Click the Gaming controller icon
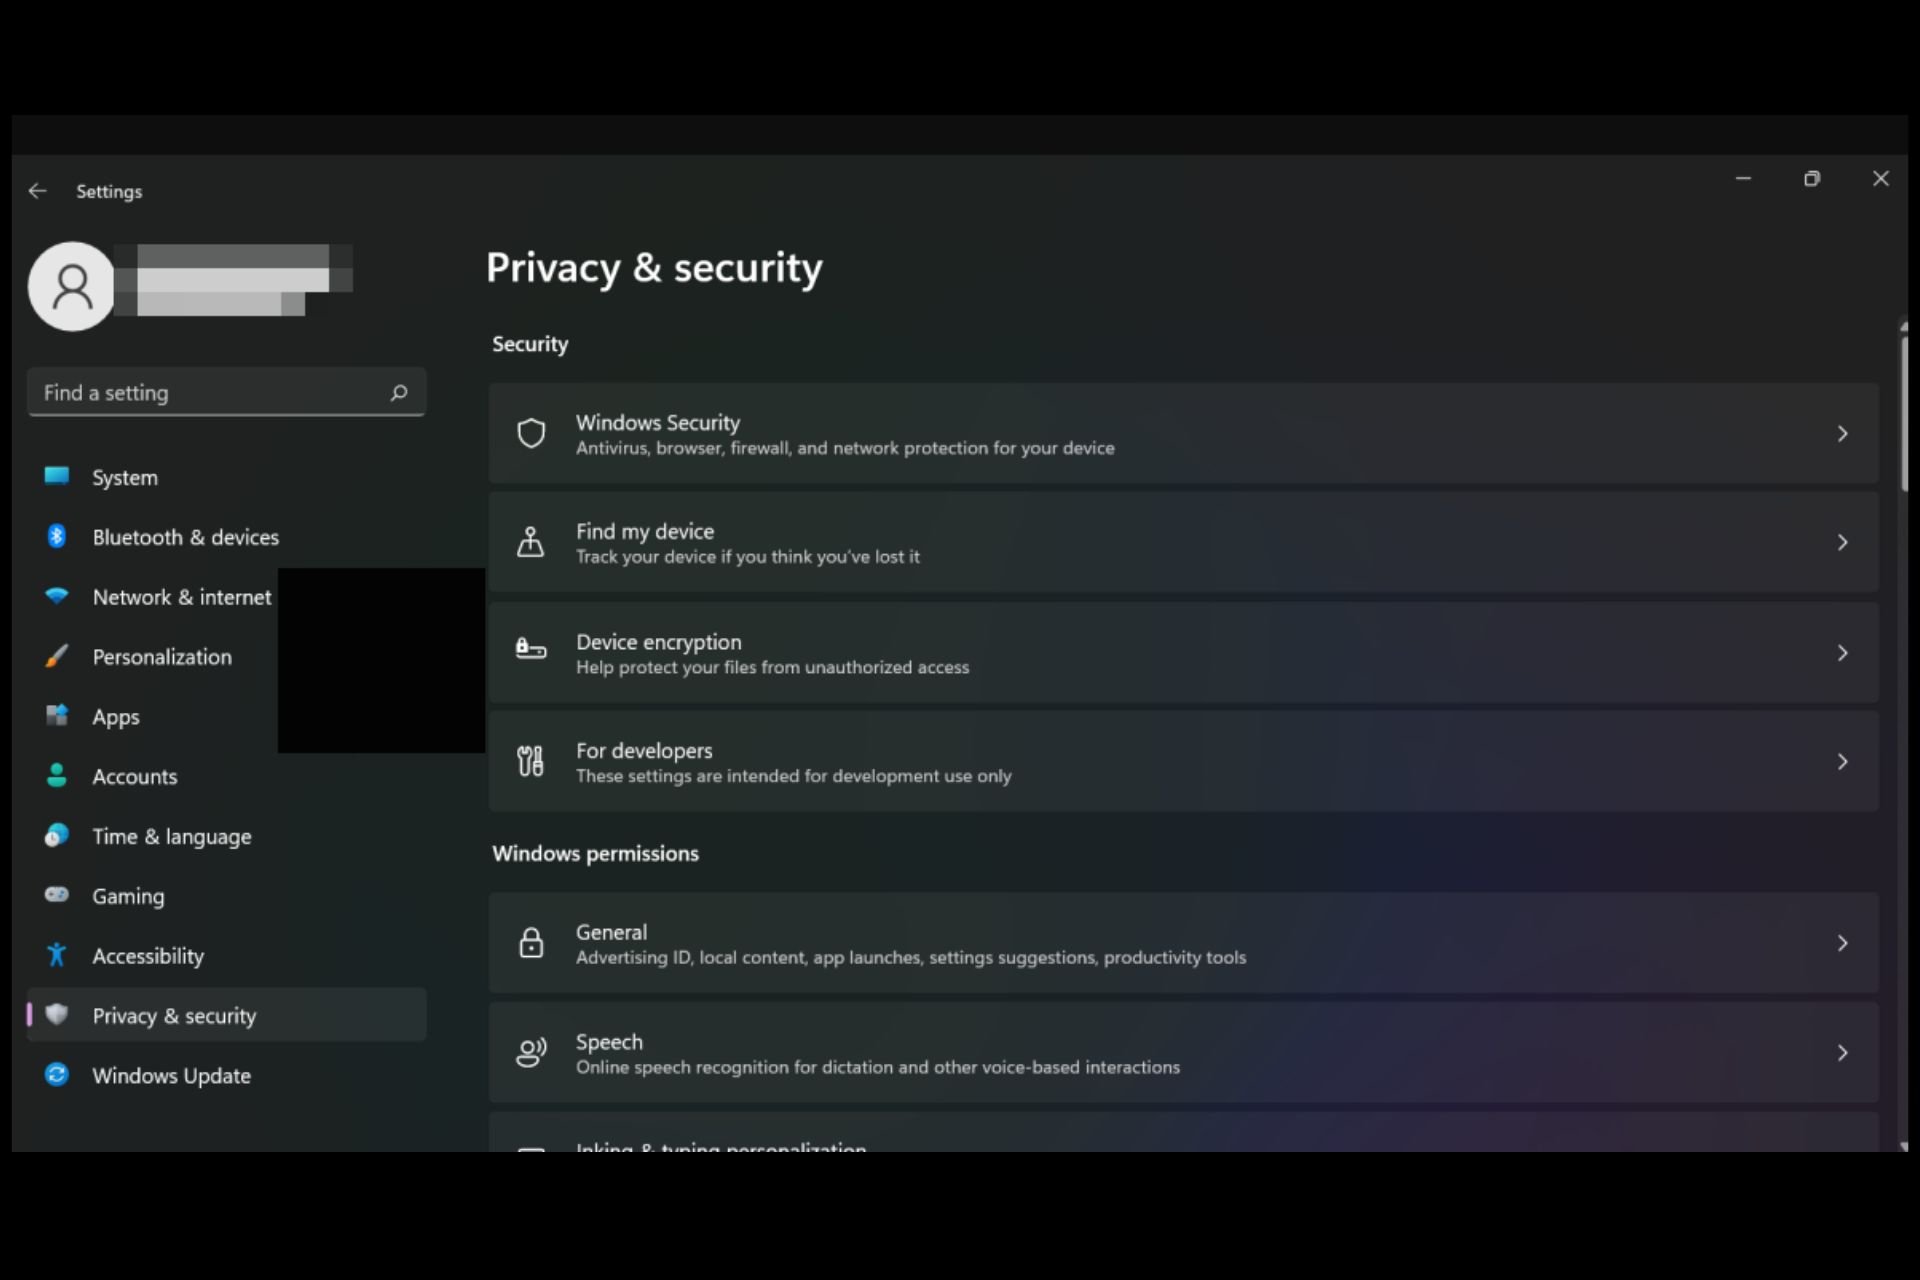The width and height of the screenshot is (1920, 1280). pyautogui.click(x=57, y=894)
